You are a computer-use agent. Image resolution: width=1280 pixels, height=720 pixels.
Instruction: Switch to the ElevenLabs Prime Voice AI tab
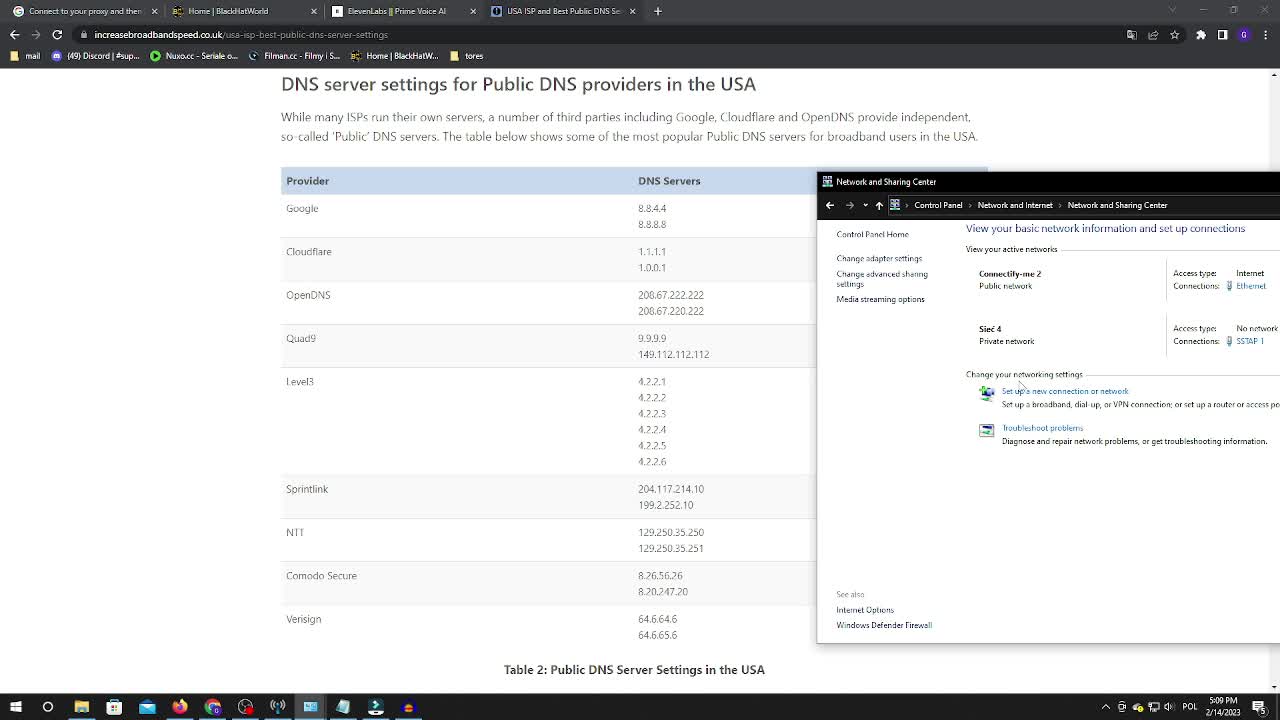pos(397,11)
